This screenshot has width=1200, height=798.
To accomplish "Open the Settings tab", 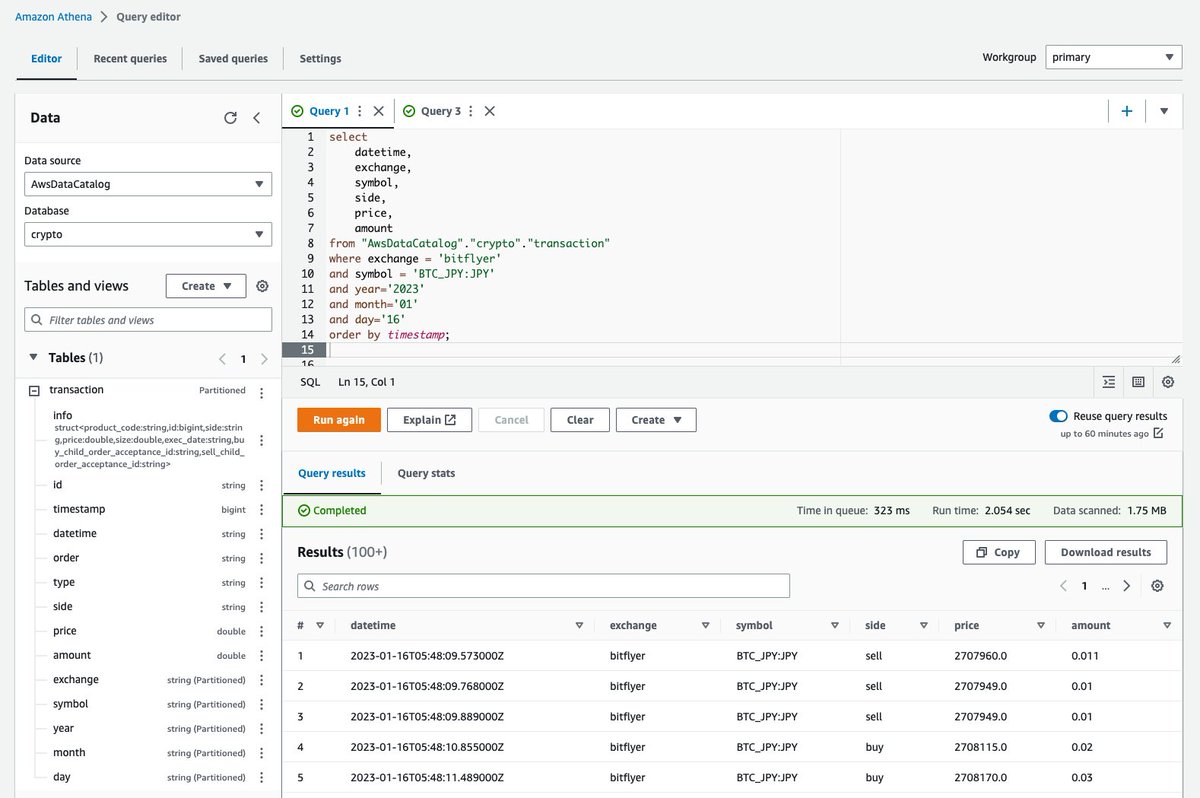I will click(320, 59).
